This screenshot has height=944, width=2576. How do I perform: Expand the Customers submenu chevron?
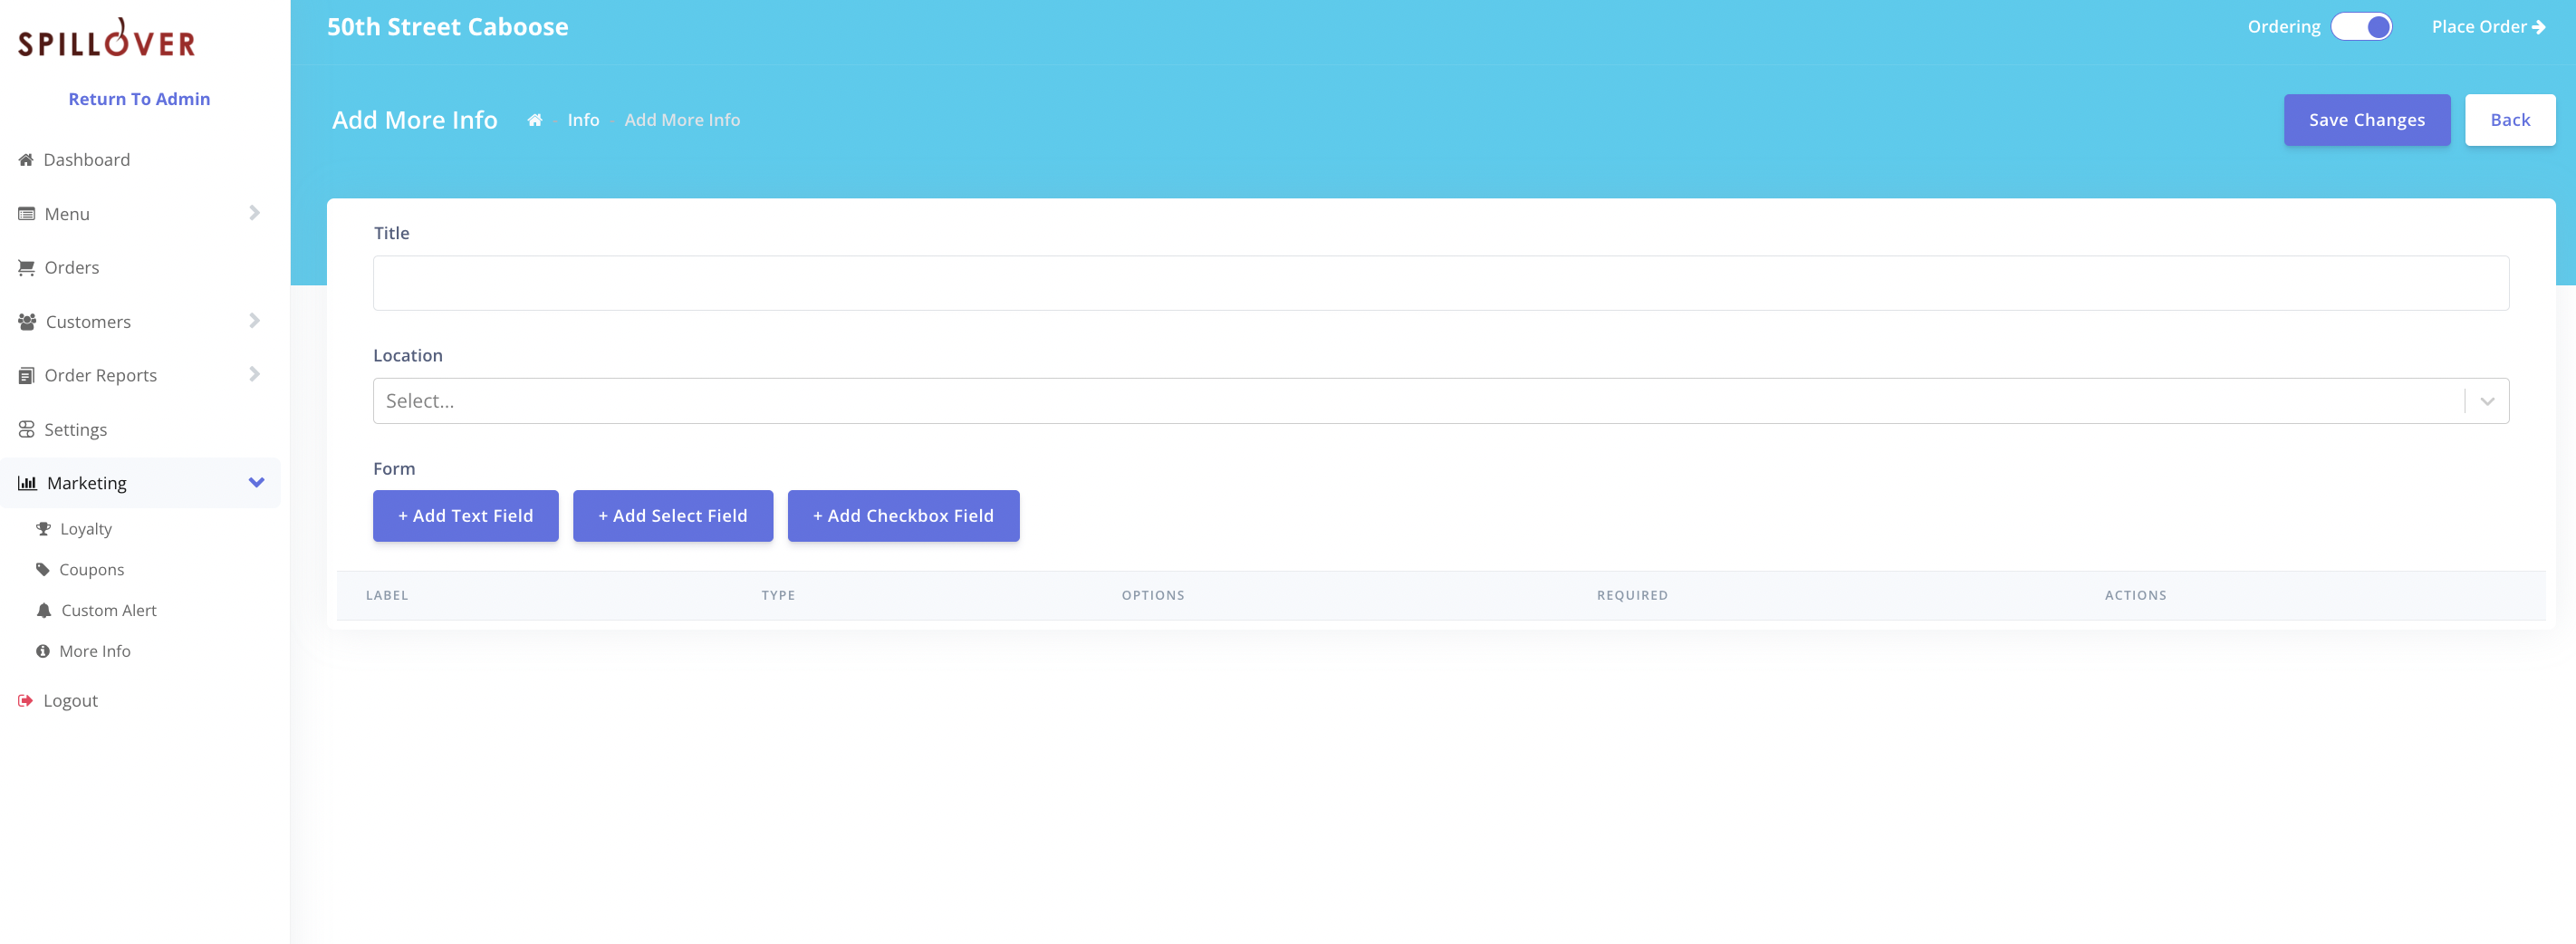click(x=254, y=321)
